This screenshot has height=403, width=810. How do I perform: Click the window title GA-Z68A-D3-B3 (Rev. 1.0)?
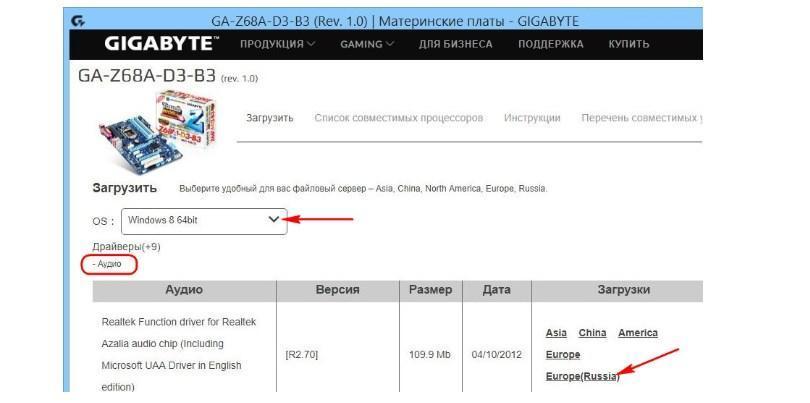(x=395, y=22)
